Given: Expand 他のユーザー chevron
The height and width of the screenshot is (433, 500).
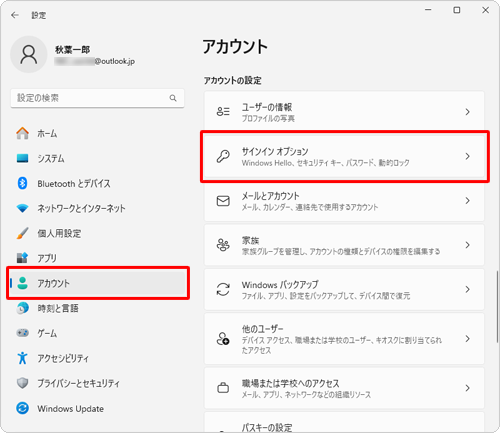Looking at the screenshot, I should (467, 339).
